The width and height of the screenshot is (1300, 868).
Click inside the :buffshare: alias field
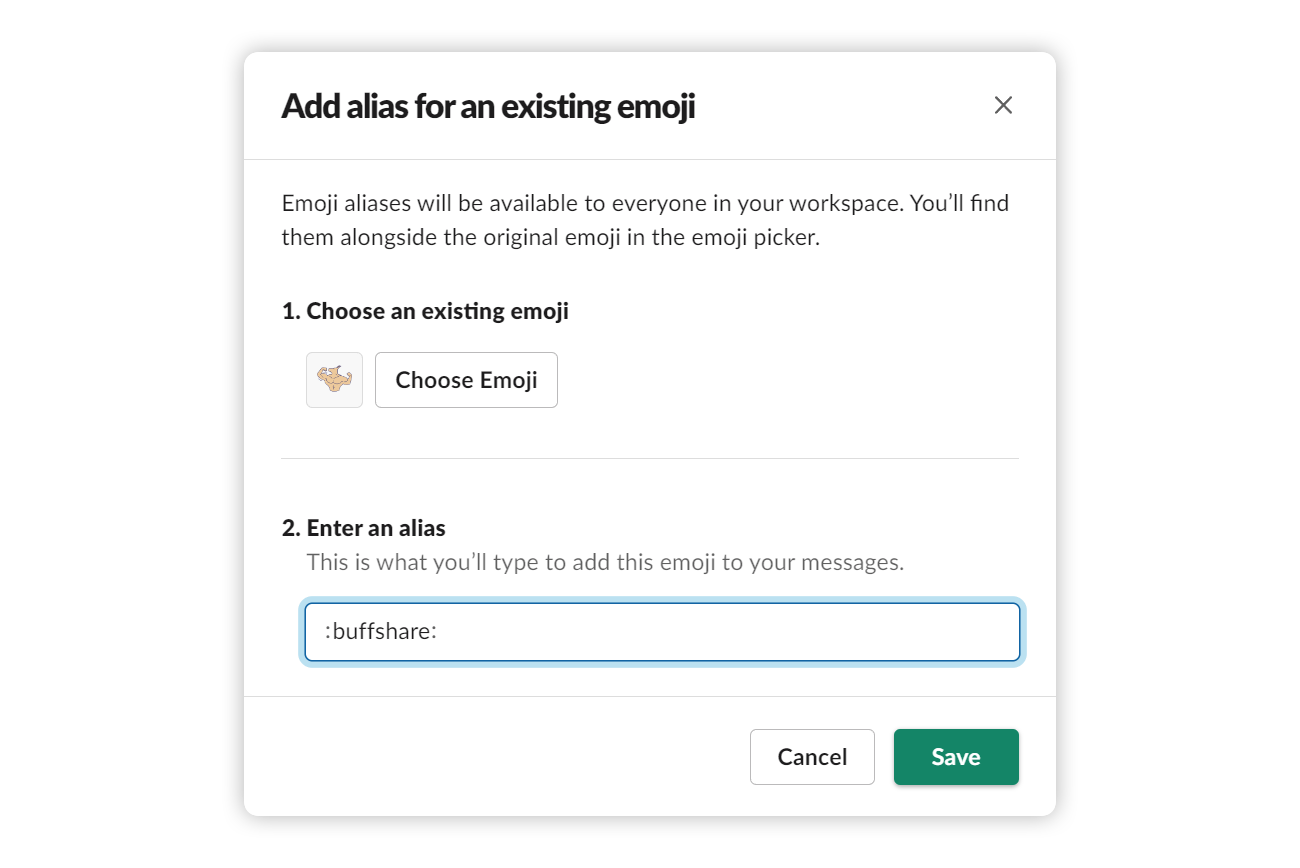click(660, 631)
